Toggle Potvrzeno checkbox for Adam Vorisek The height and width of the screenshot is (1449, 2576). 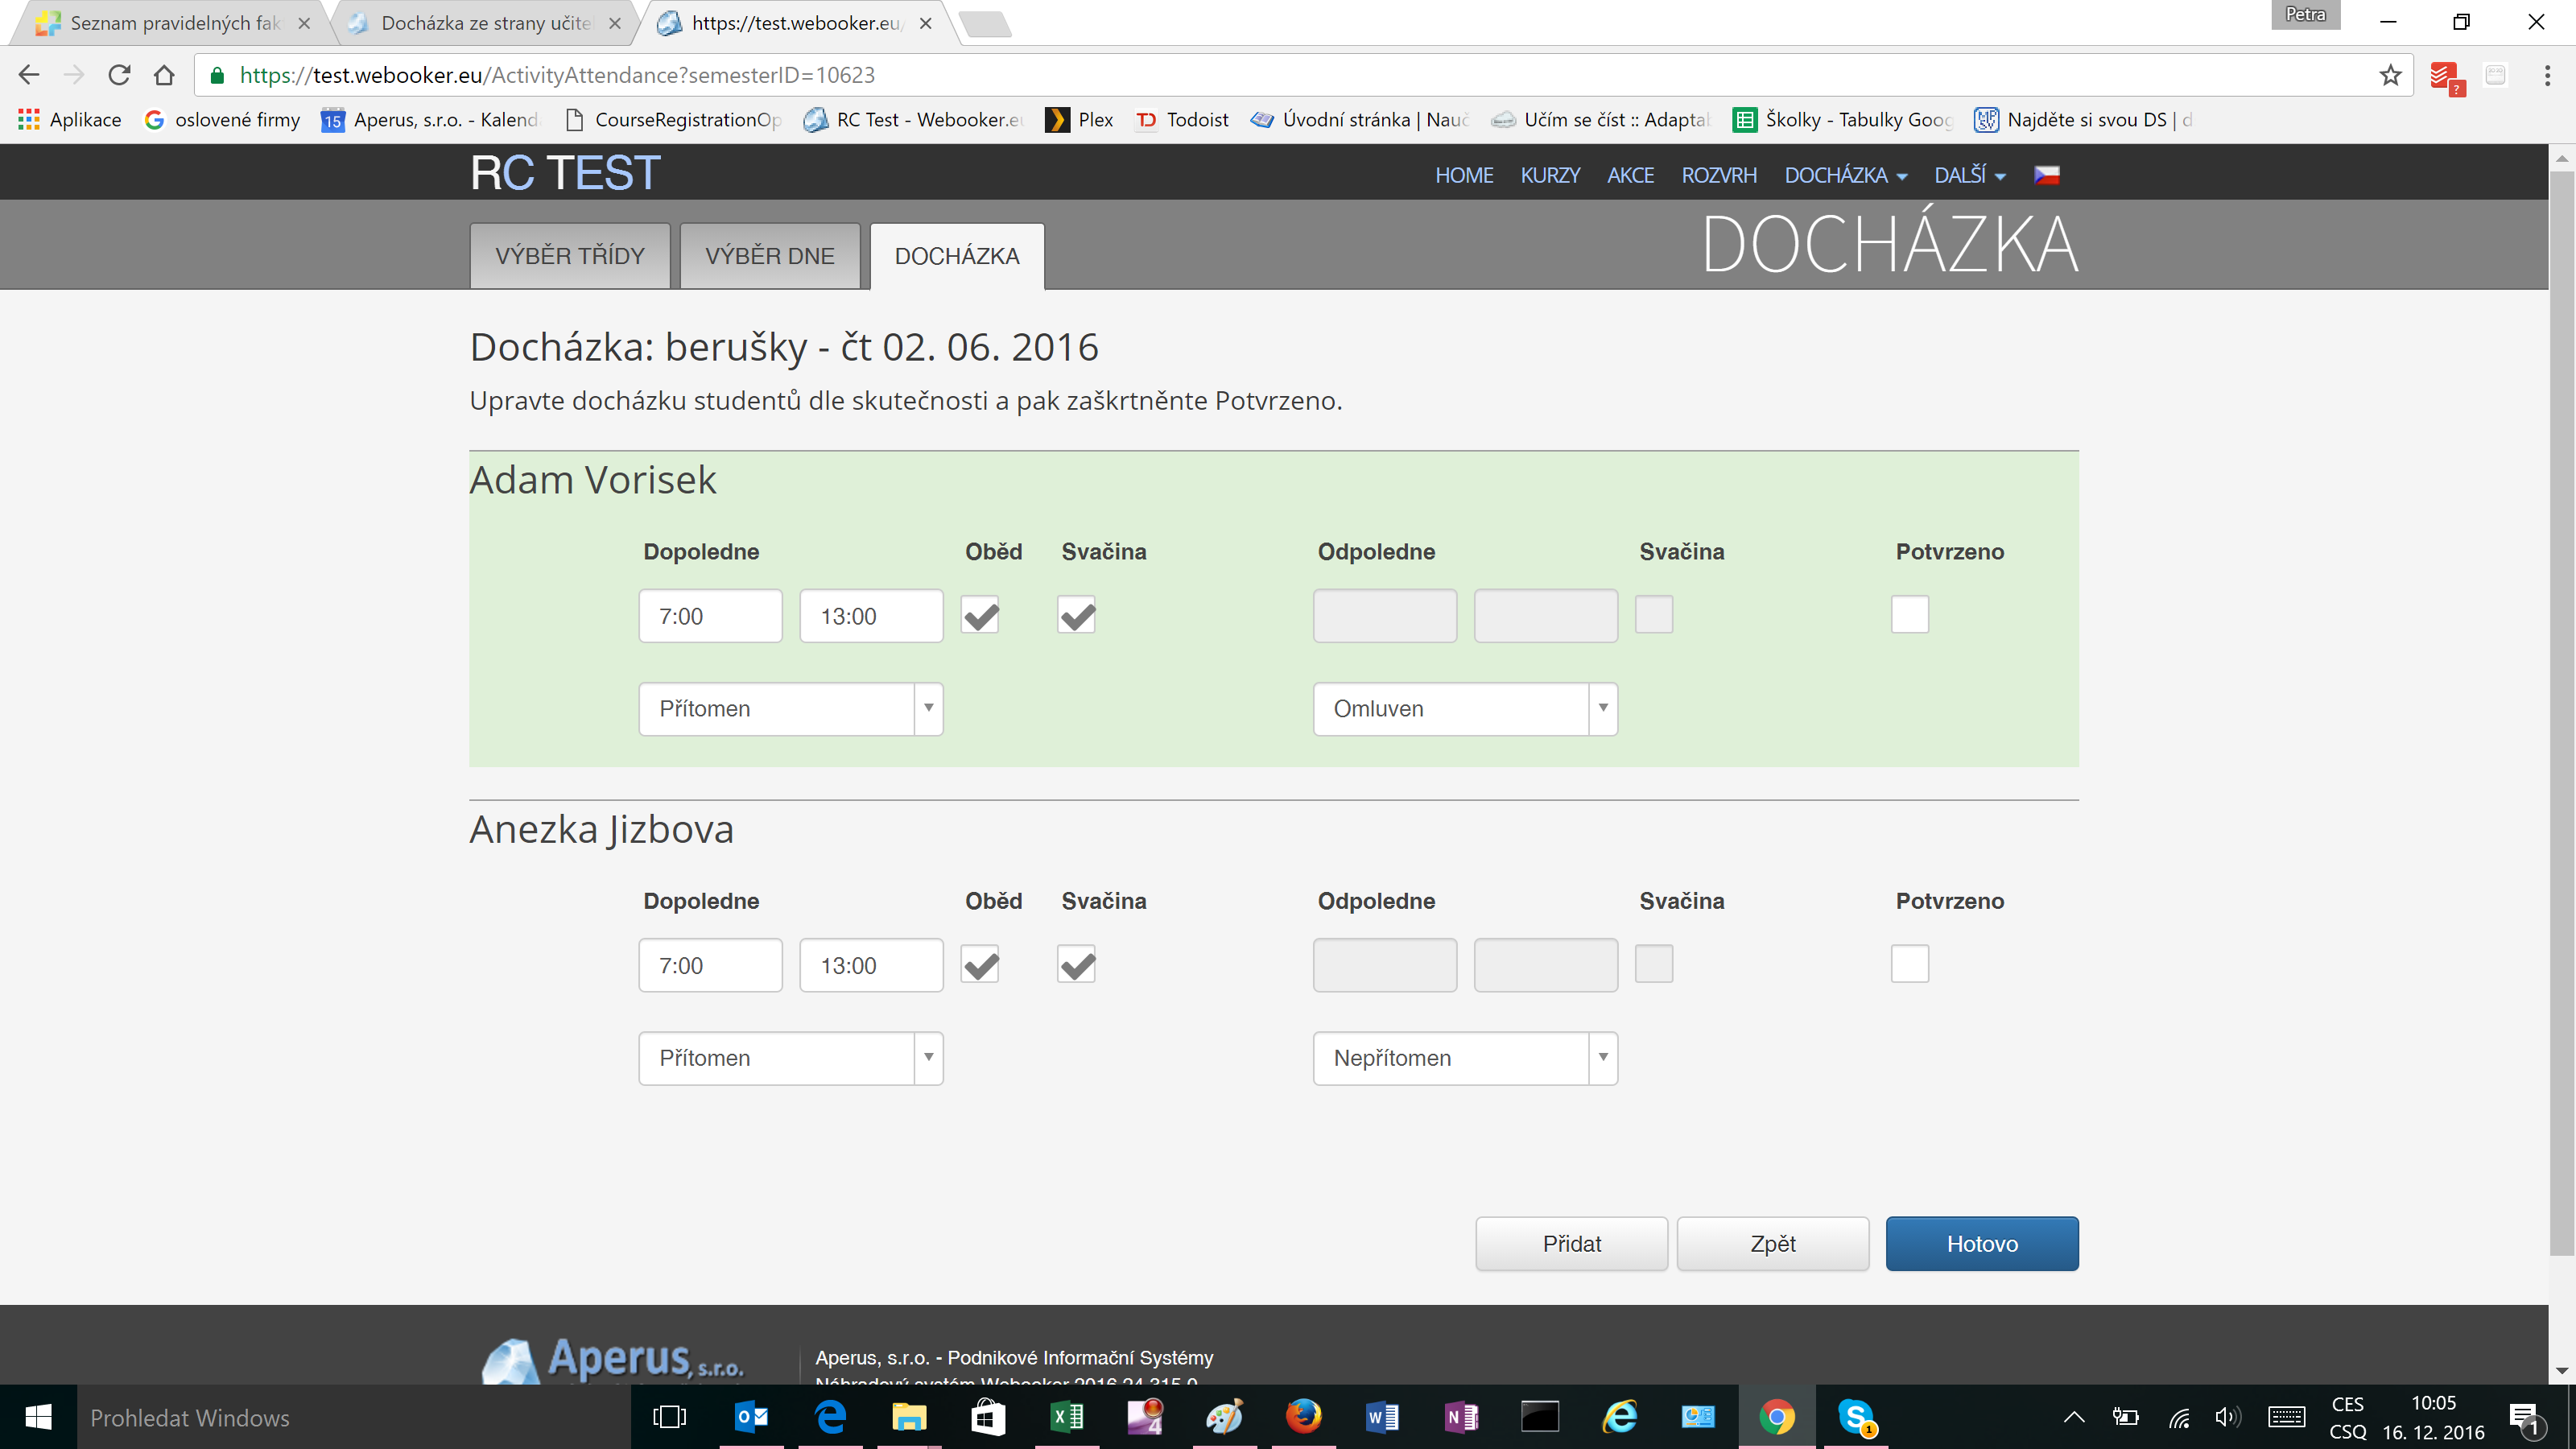coord(1909,614)
